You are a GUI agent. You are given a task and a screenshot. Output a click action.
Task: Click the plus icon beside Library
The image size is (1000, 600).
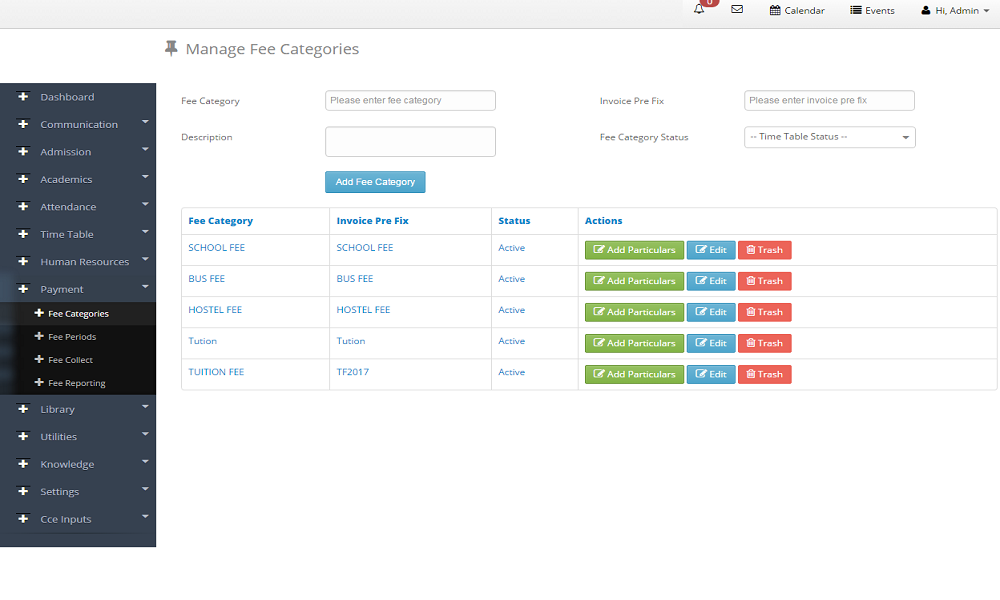pos(23,409)
